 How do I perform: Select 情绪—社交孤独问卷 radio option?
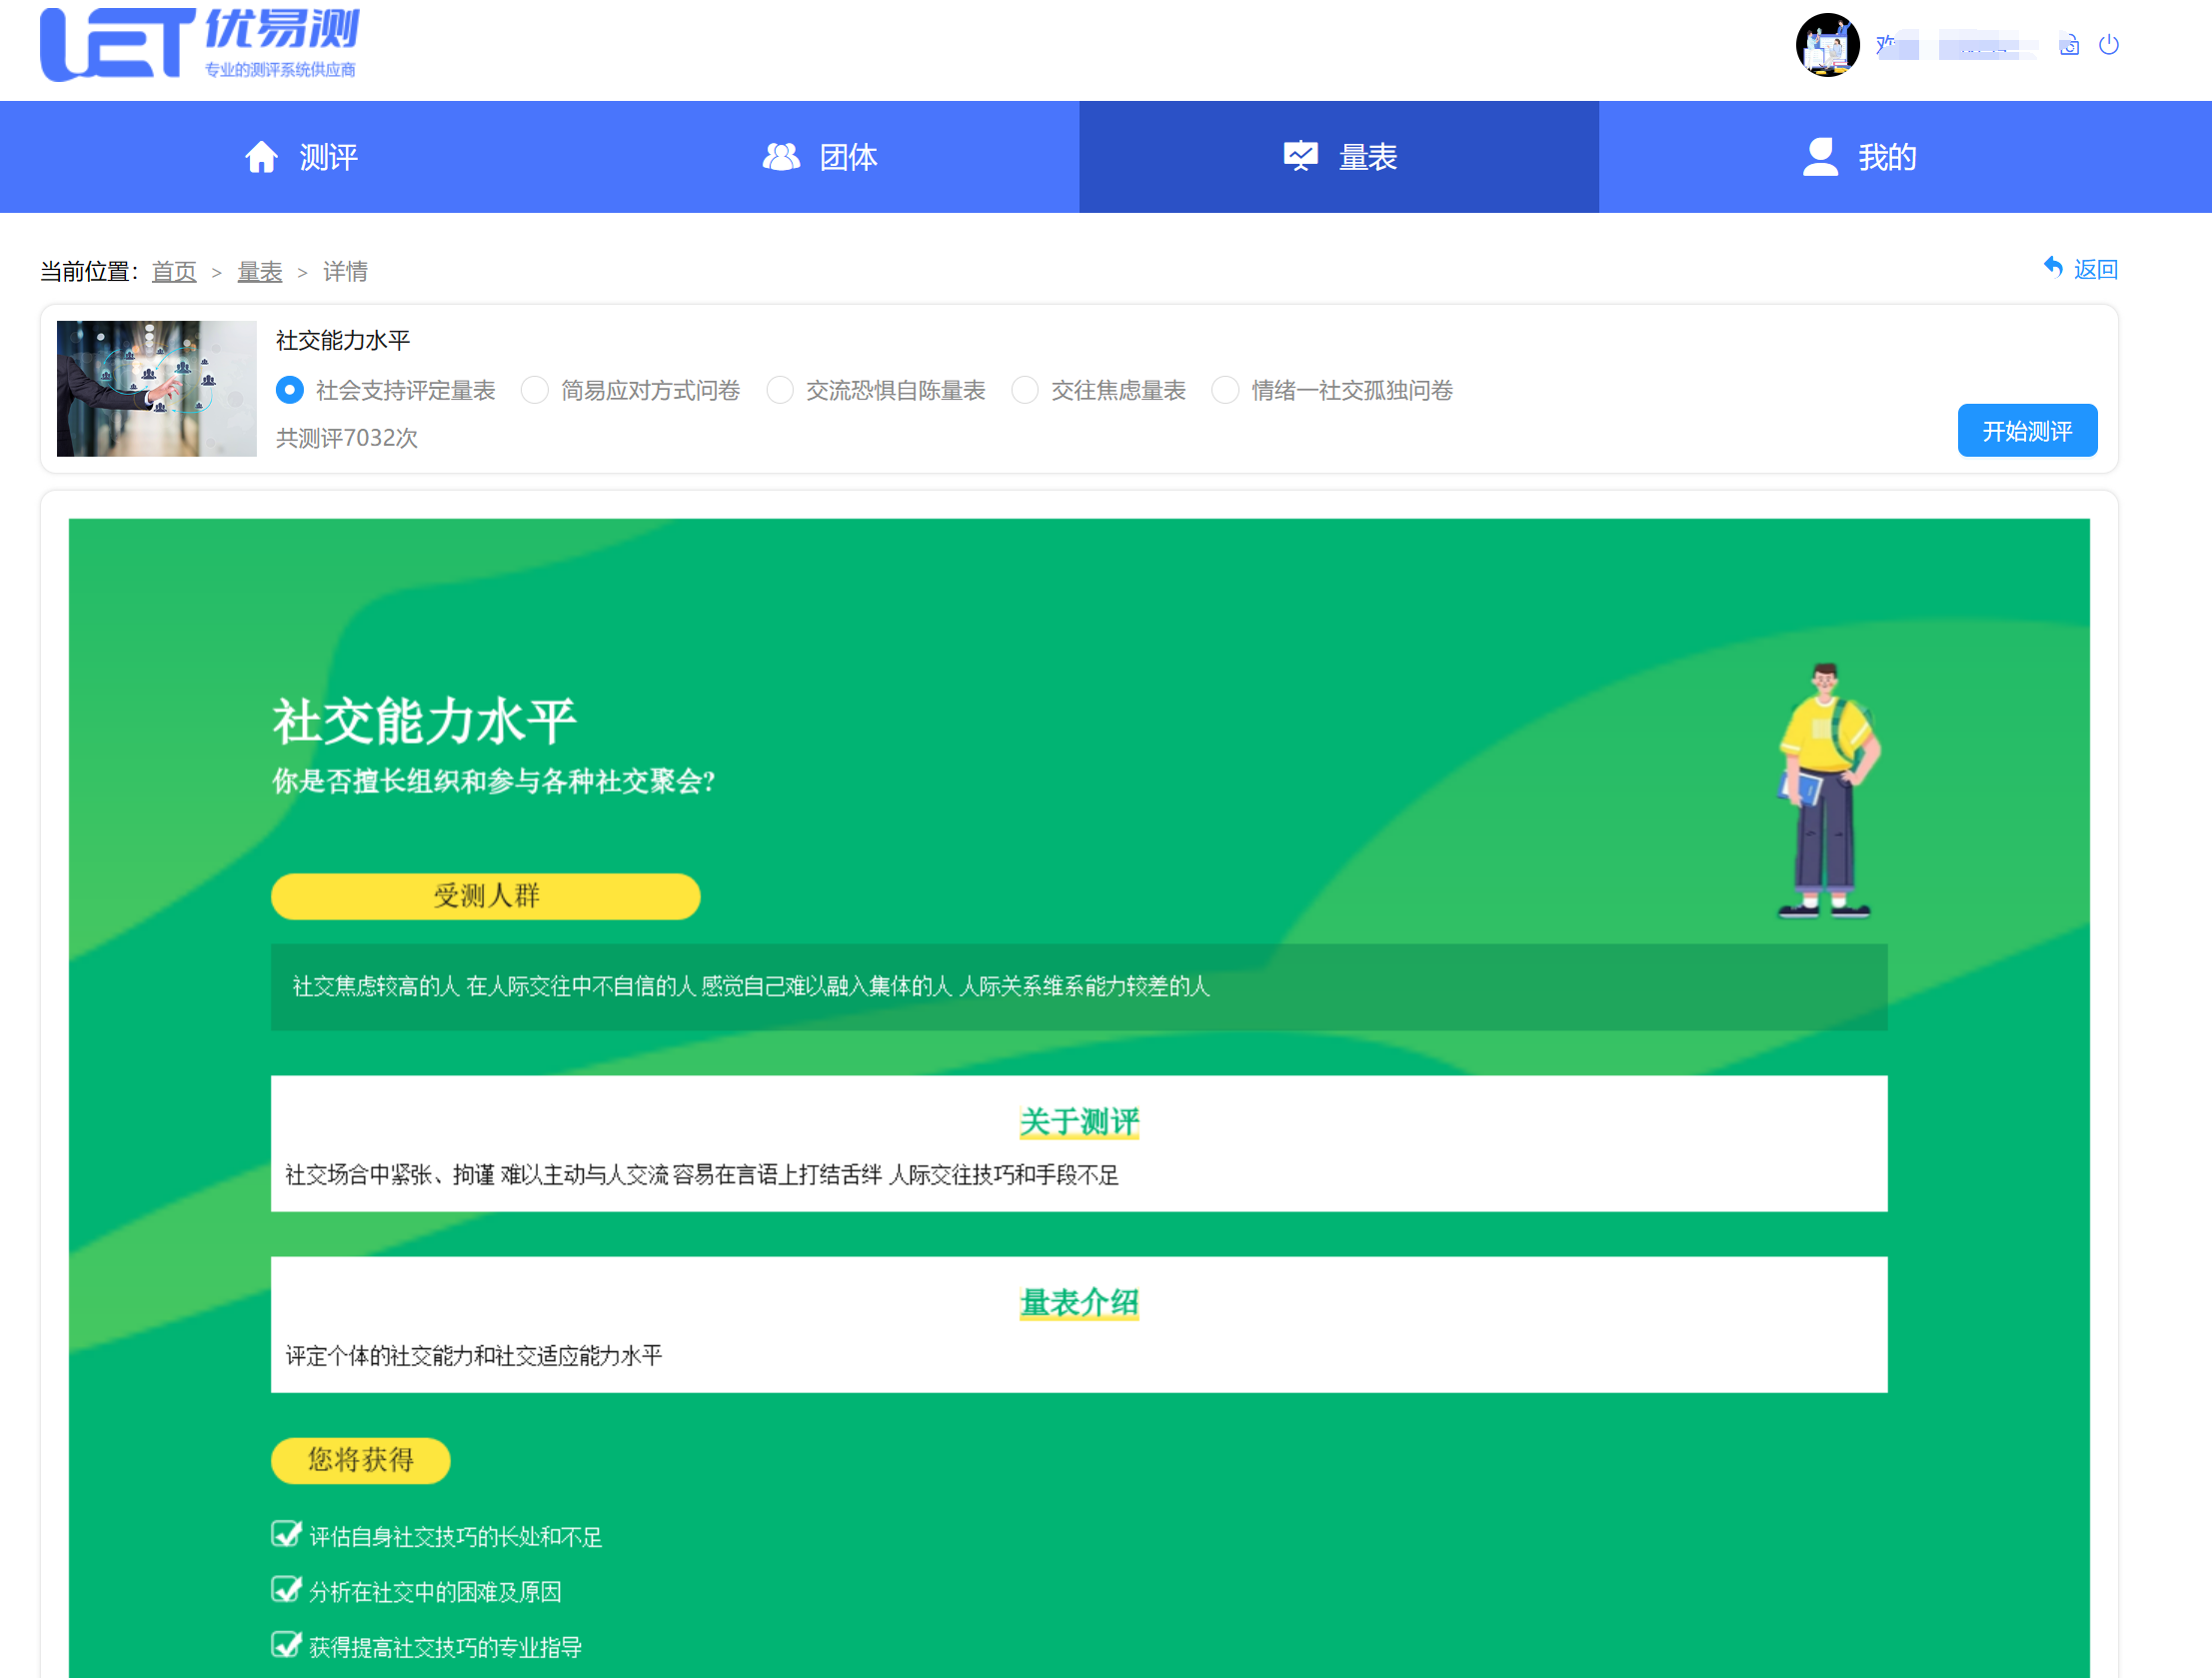(1225, 390)
